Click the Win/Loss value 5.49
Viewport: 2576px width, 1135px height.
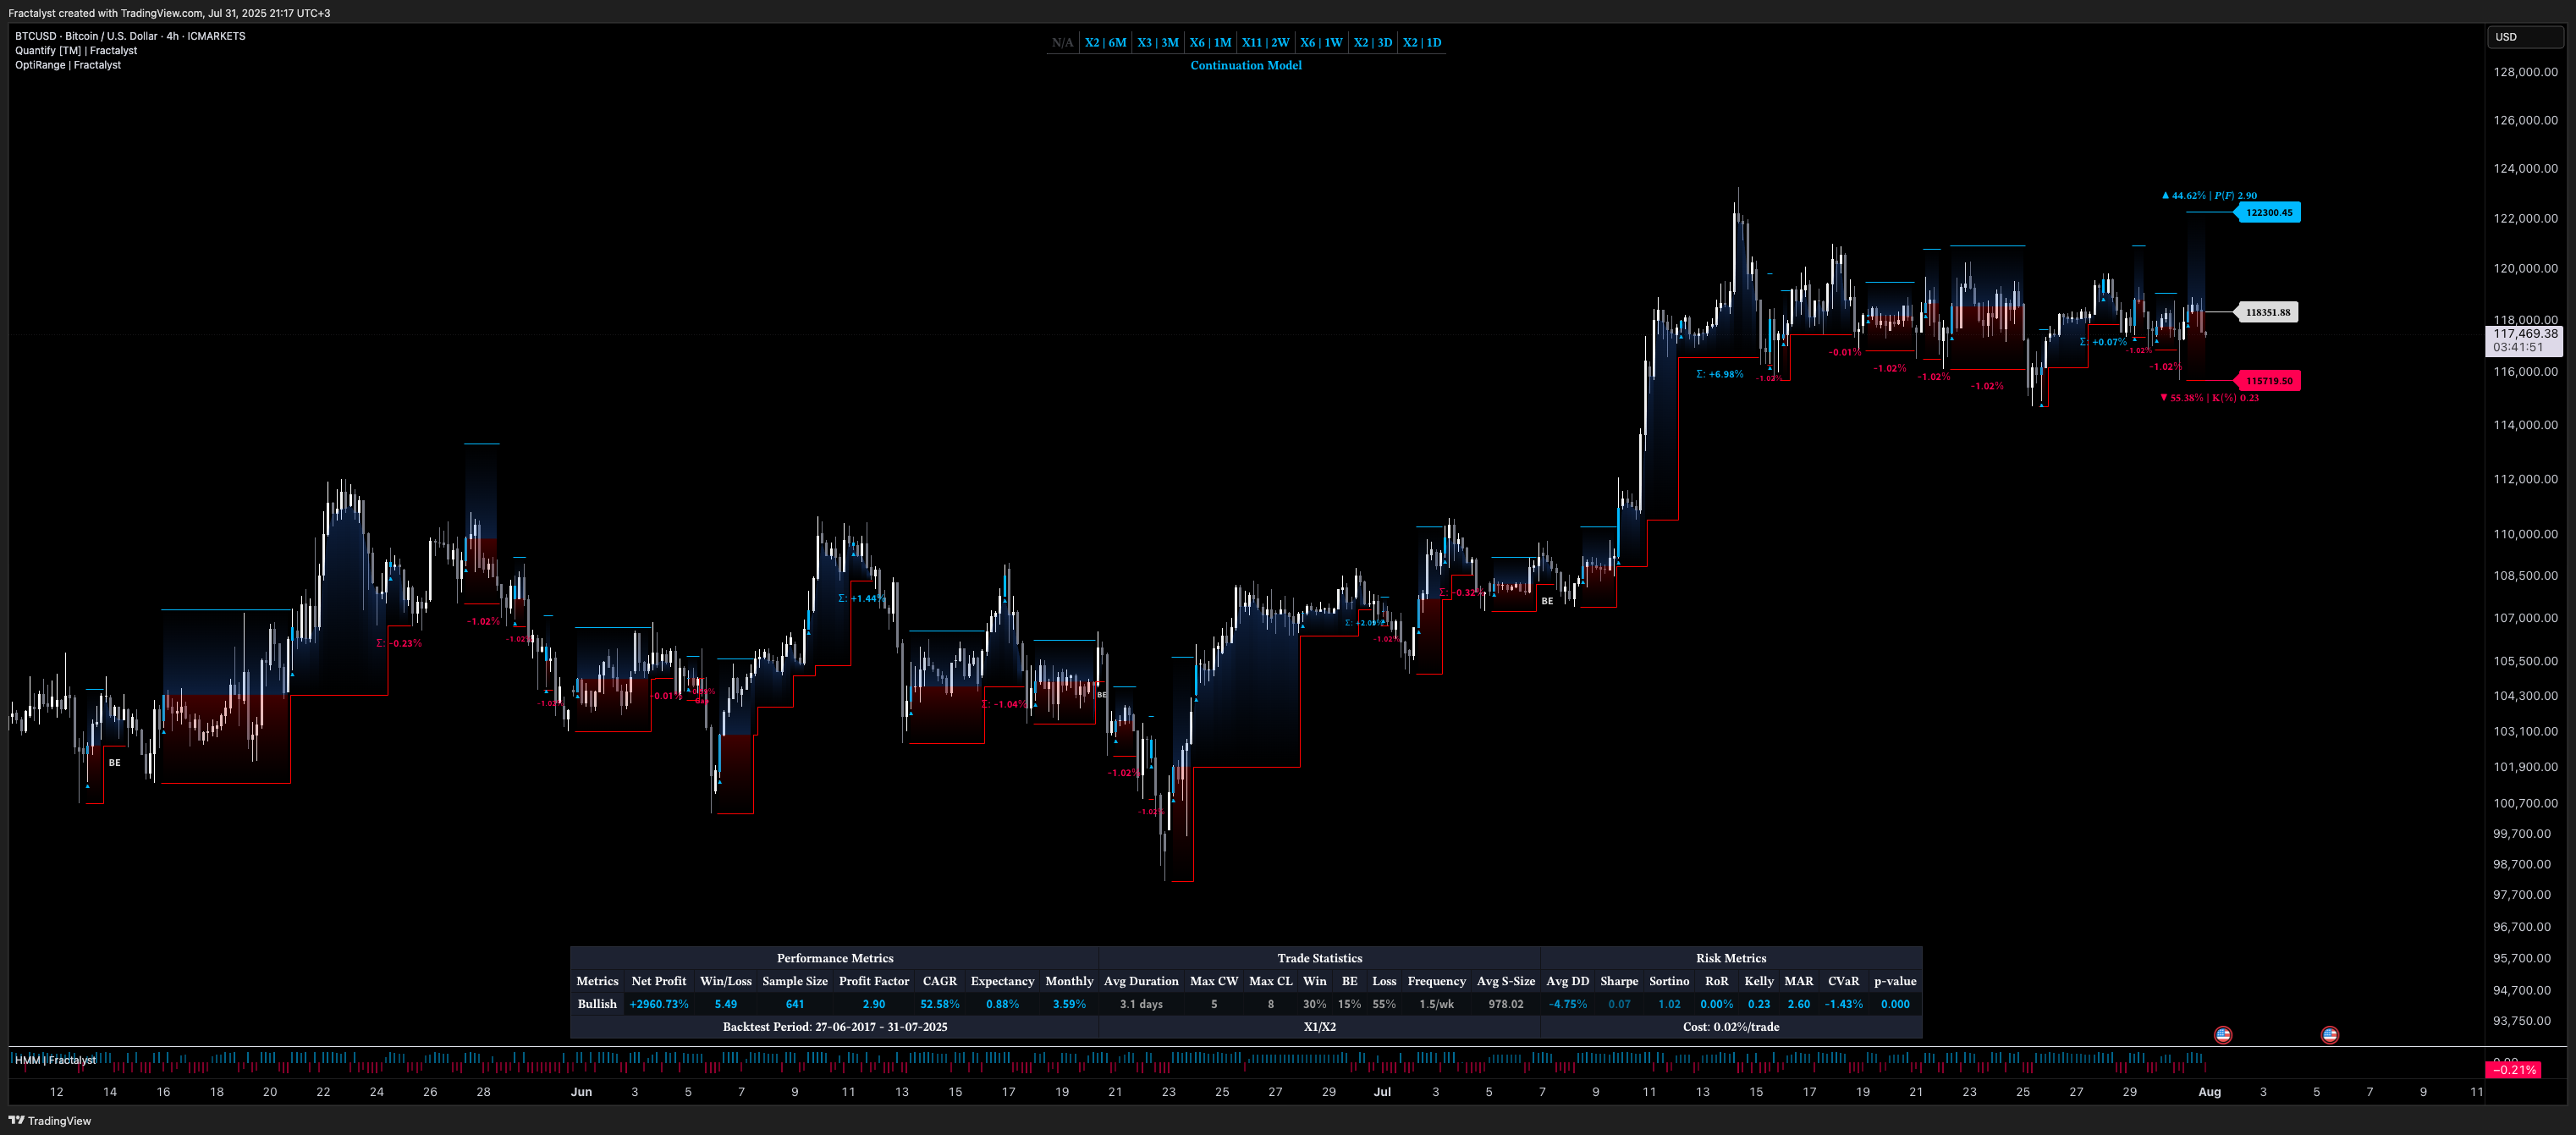coord(726,1004)
